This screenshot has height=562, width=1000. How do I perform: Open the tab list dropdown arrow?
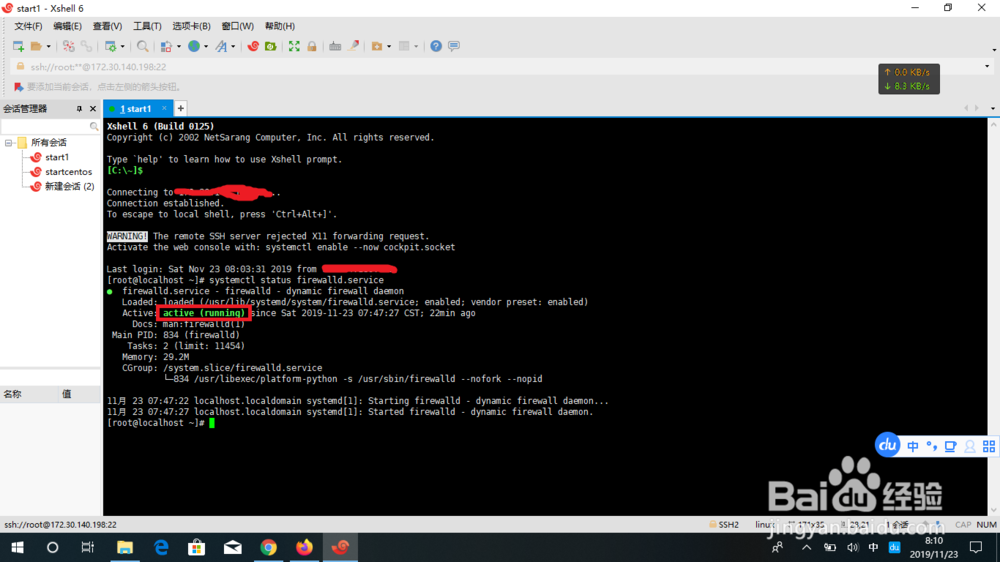(x=992, y=108)
